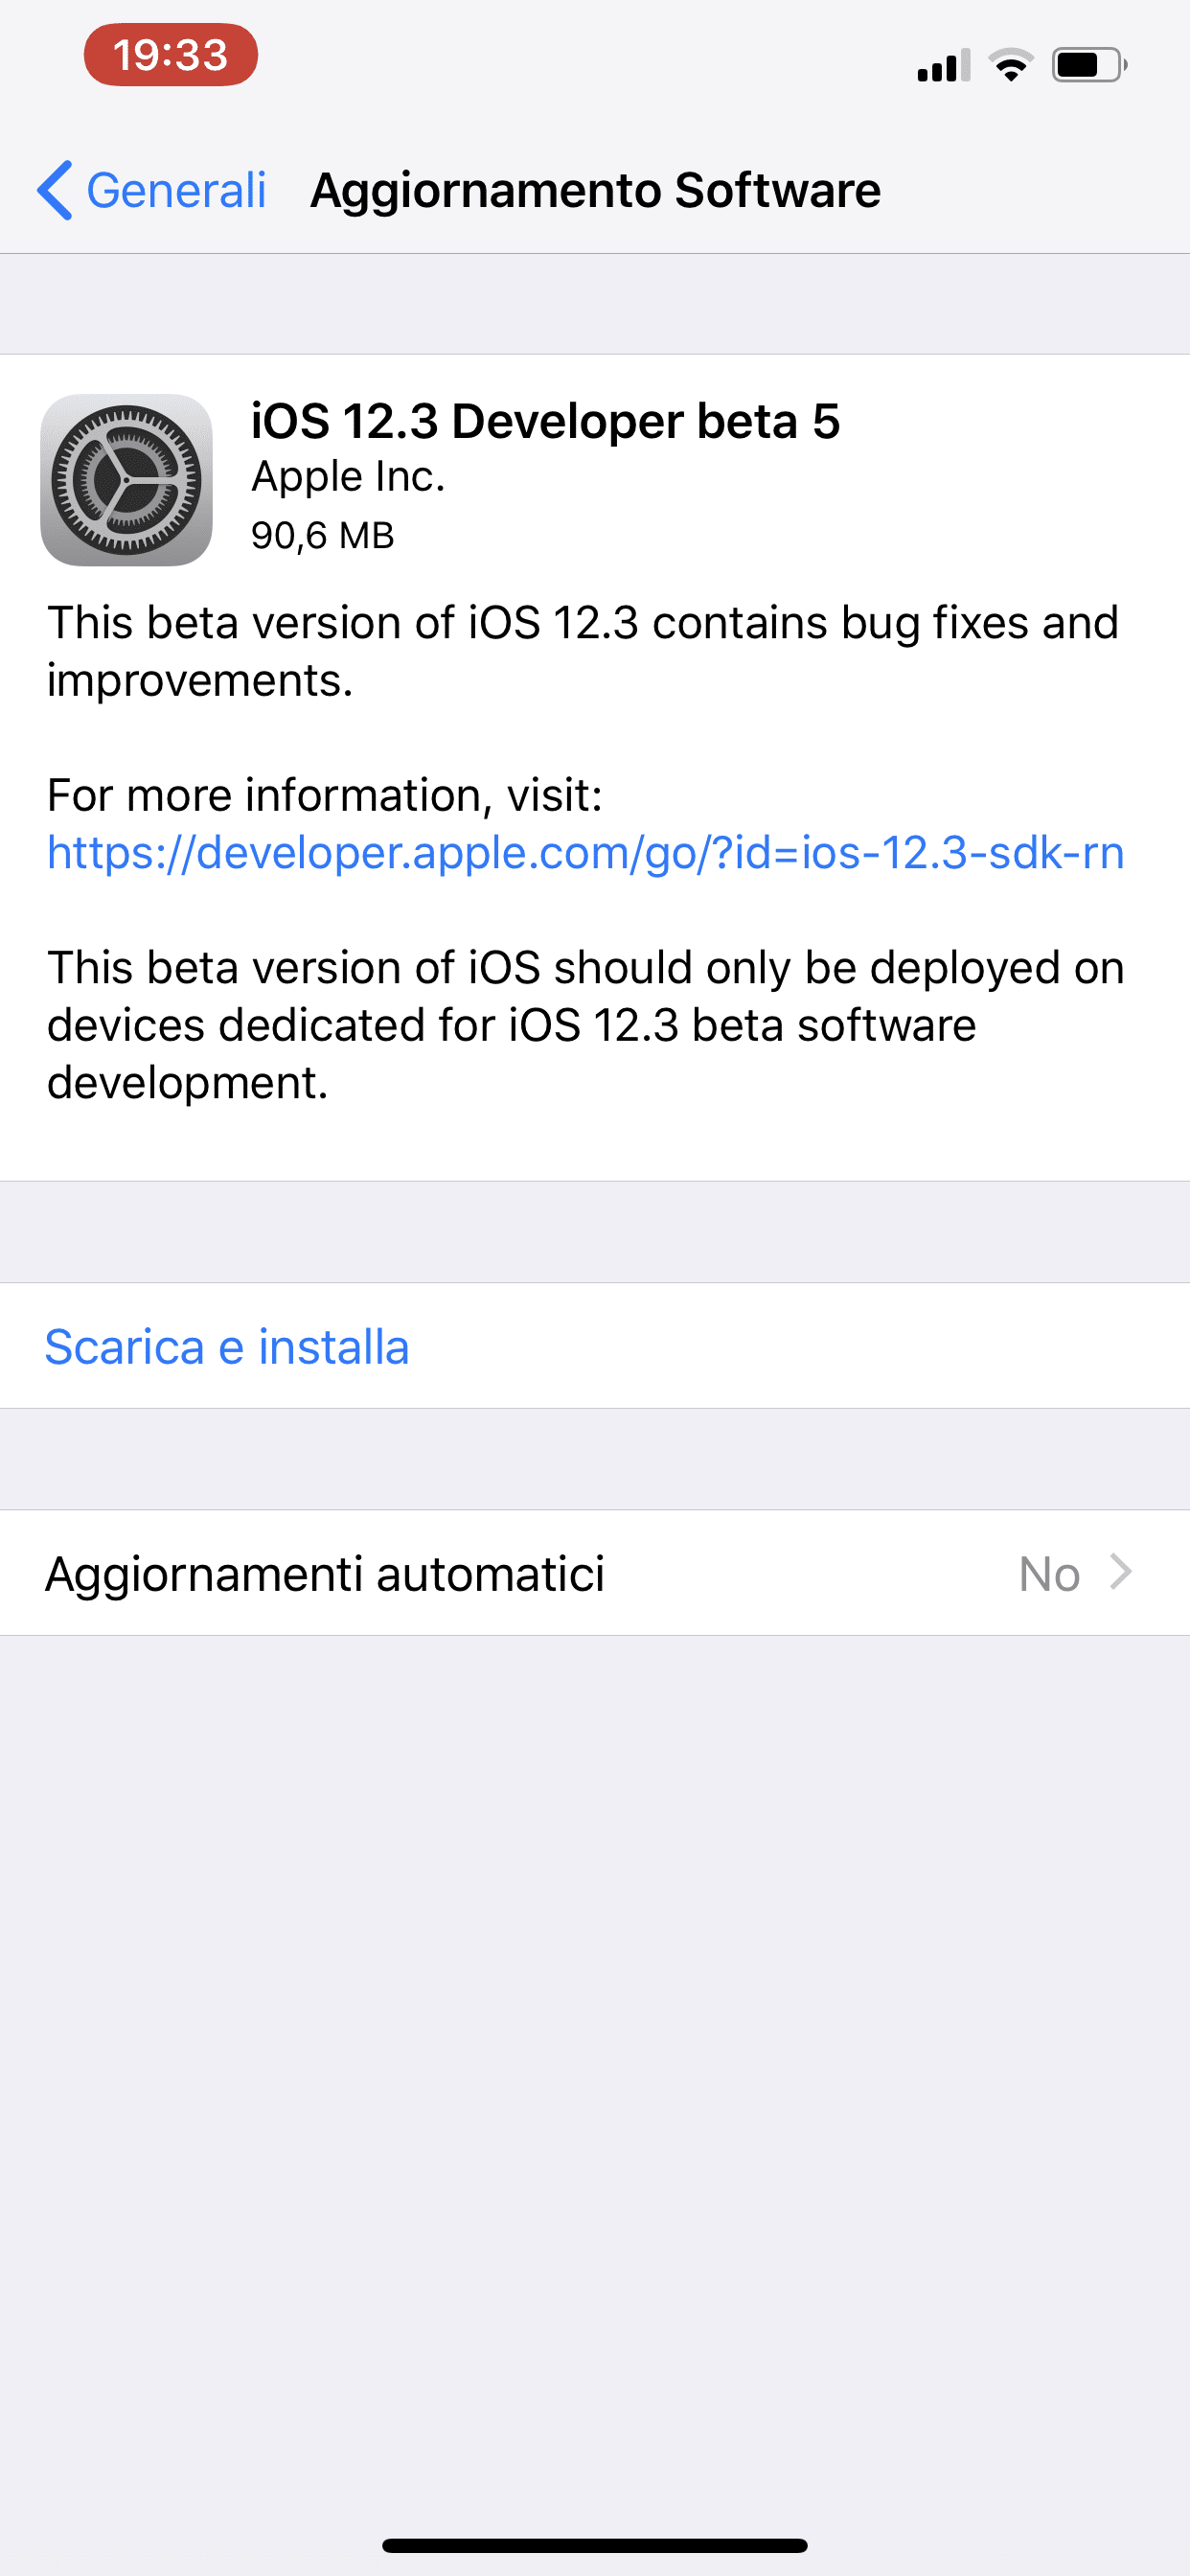
Task: Tap the Settings gear app icon
Action: tap(126, 480)
